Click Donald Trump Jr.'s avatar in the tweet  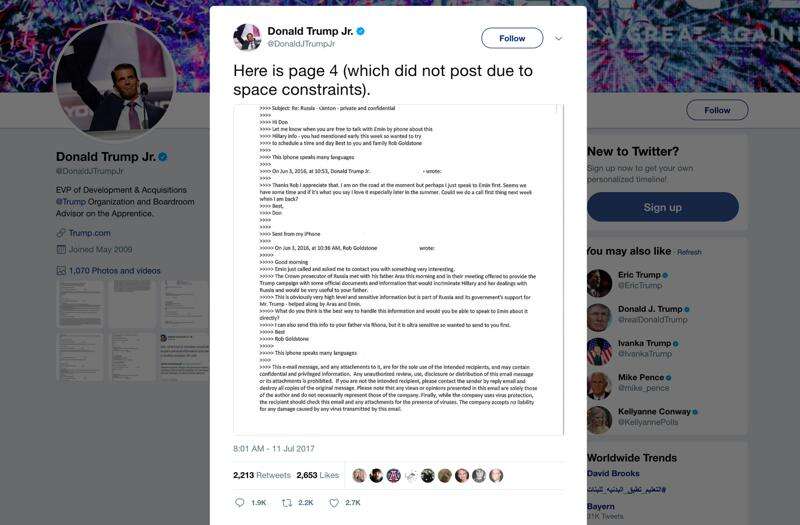pos(247,37)
